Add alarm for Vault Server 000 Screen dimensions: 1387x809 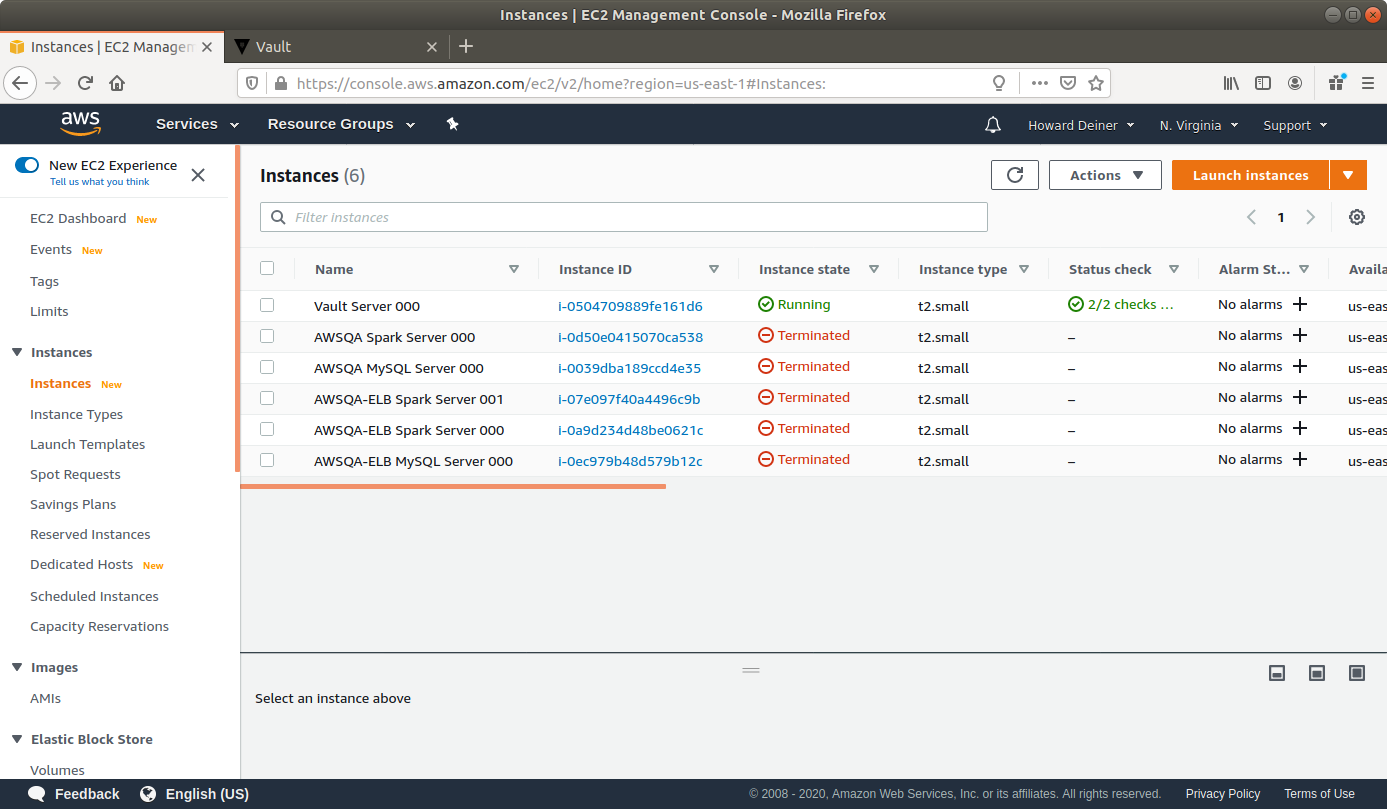click(x=1300, y=305)
